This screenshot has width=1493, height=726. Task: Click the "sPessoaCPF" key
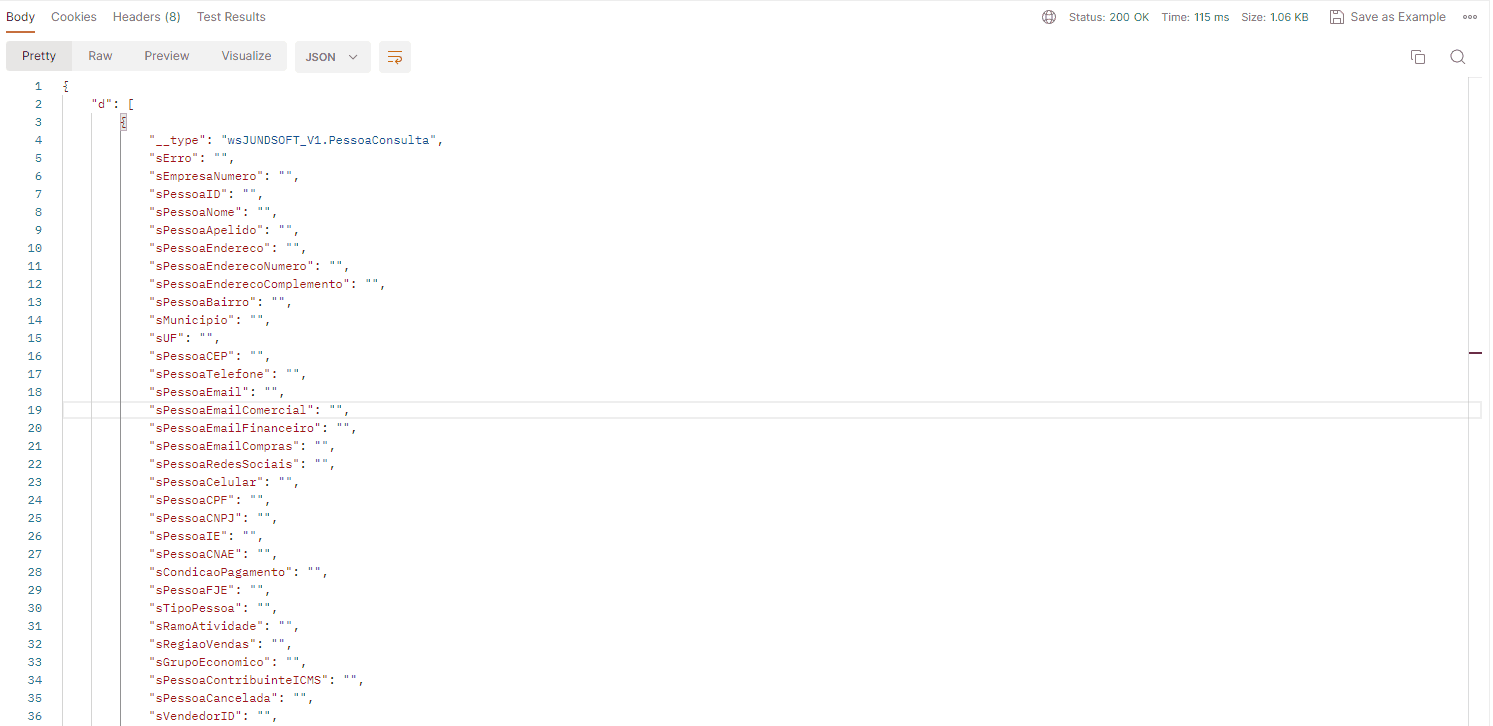(192, 500)
